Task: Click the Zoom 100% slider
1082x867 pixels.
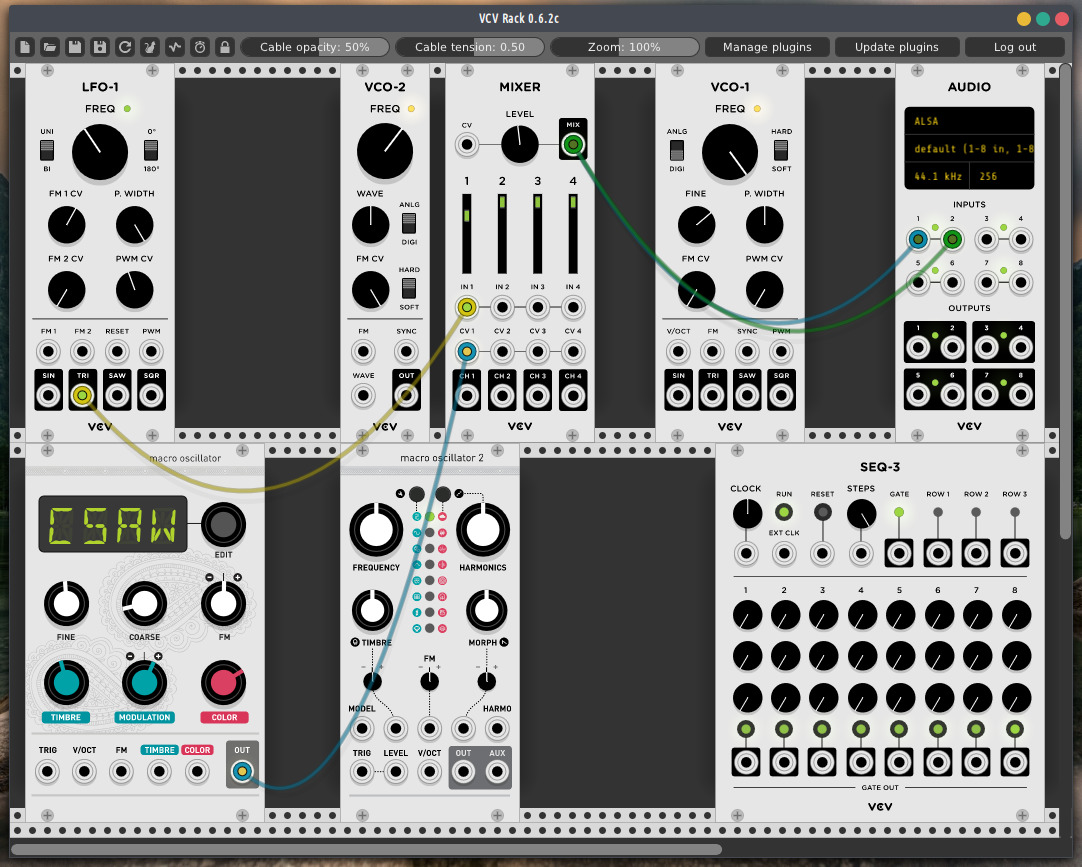Action: (x=624, y=47)
